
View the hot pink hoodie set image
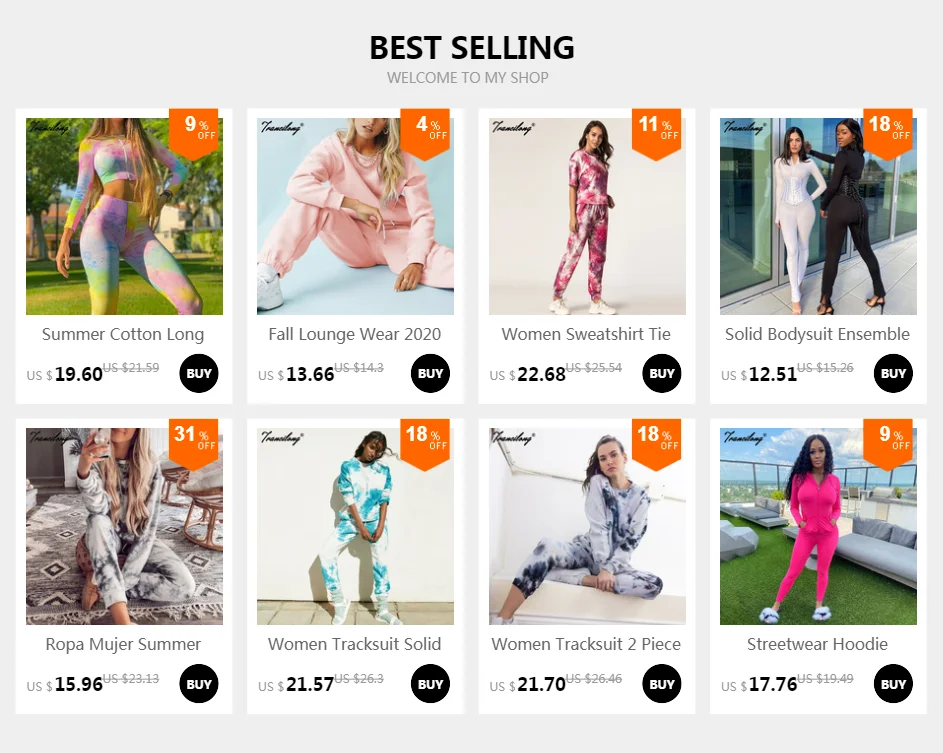818,527
